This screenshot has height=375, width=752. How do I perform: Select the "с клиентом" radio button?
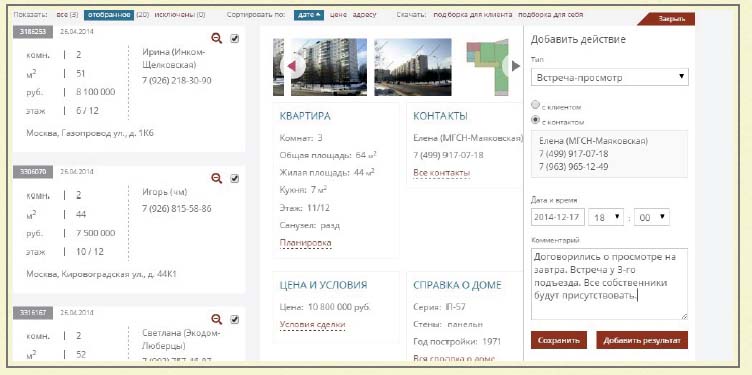535,105
